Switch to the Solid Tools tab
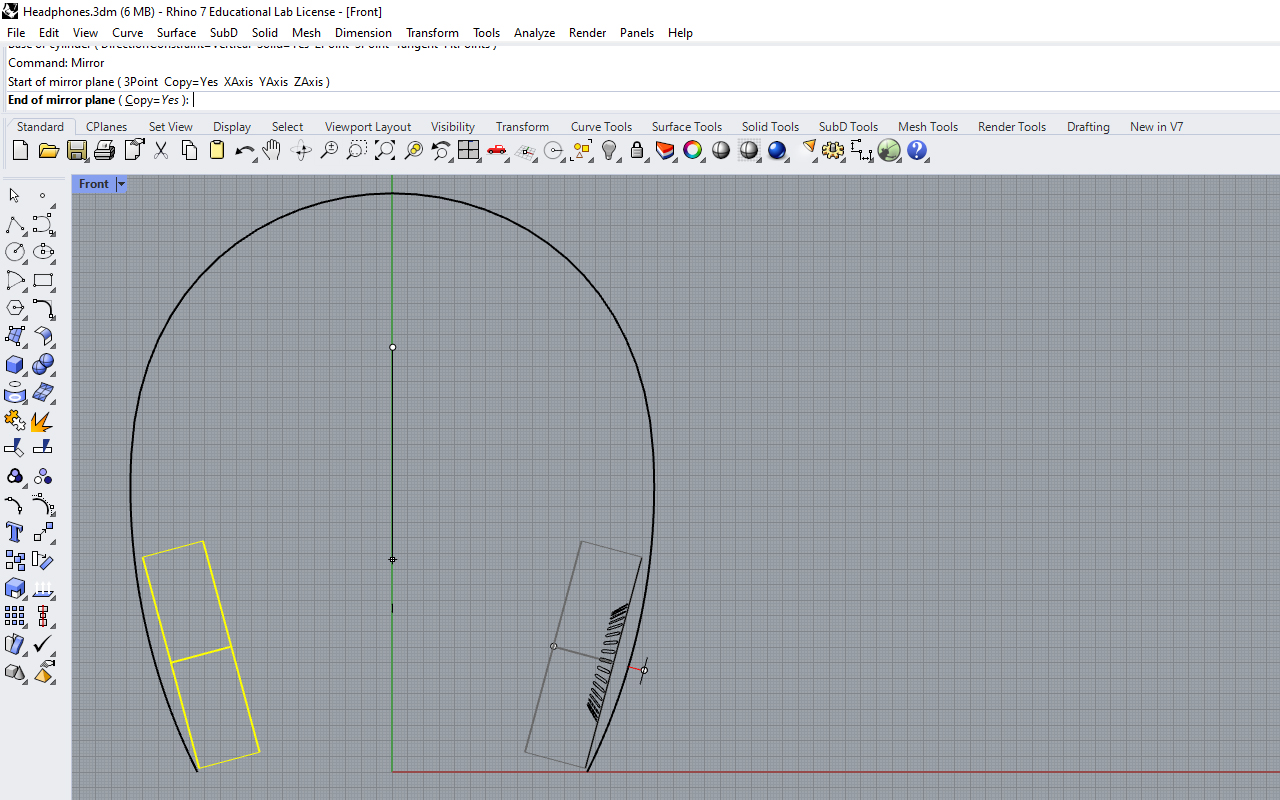 [770, 127]
